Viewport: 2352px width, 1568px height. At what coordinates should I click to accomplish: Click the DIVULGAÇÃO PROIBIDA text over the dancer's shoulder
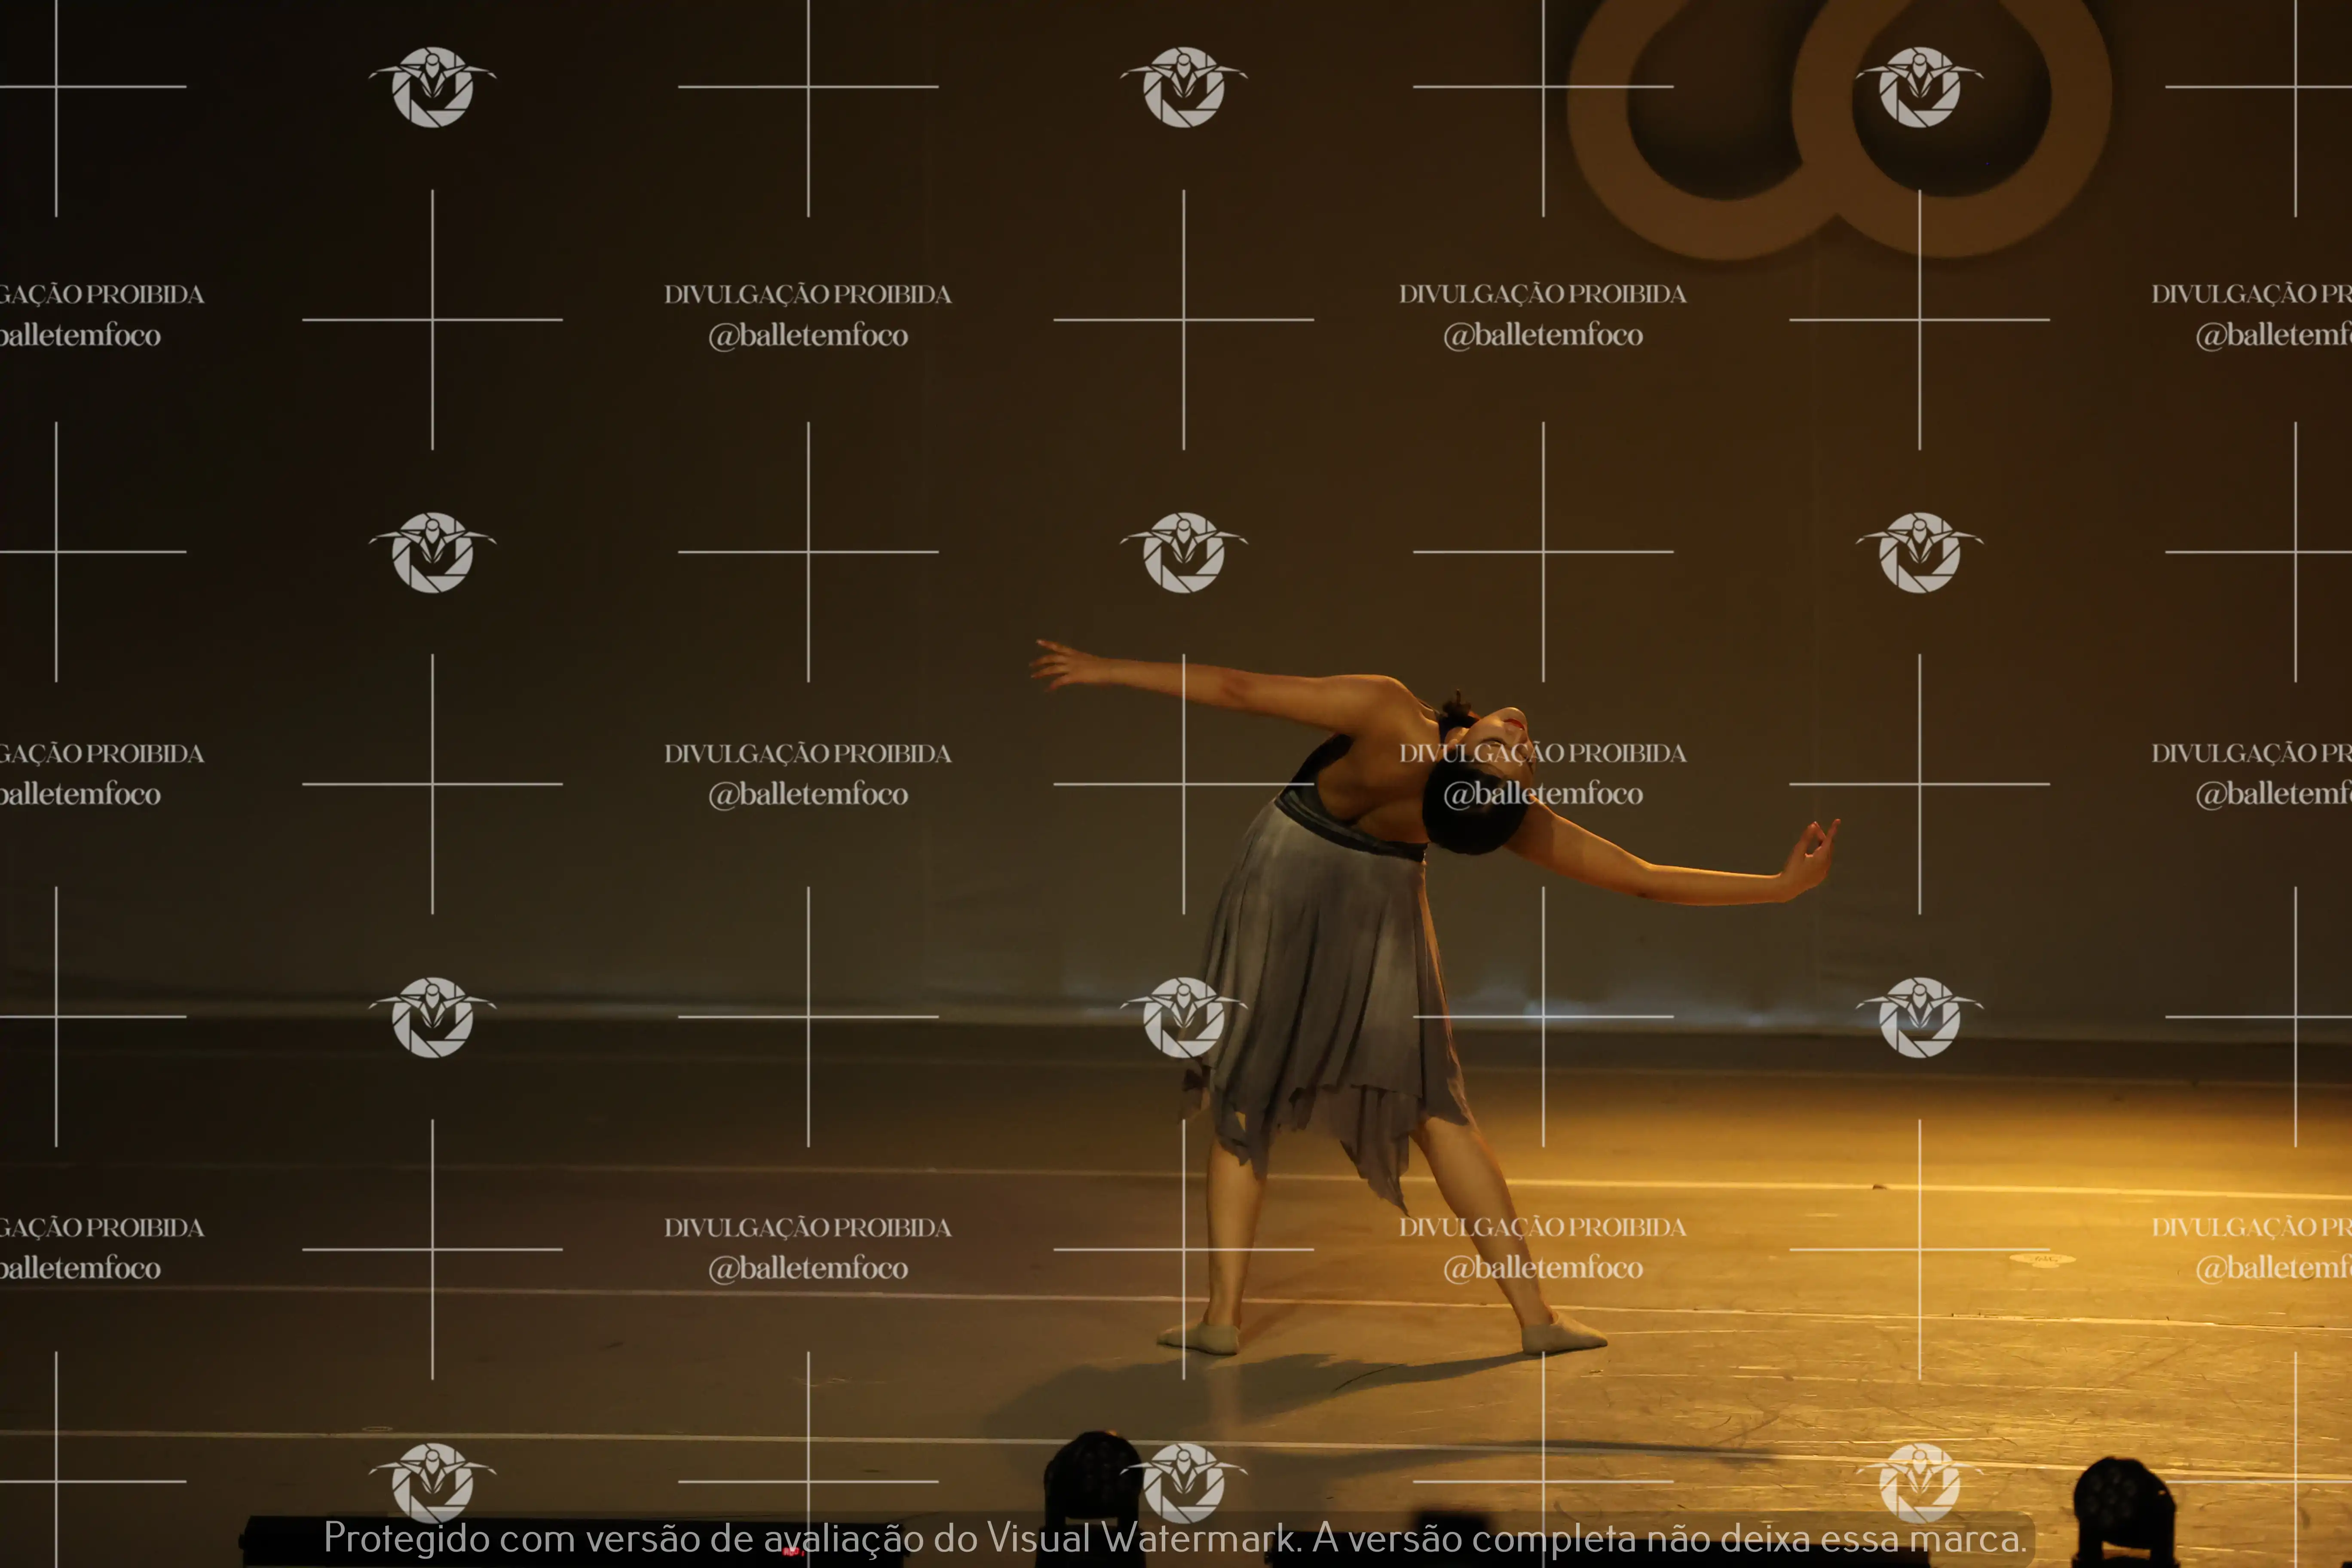pos(1542,753)
